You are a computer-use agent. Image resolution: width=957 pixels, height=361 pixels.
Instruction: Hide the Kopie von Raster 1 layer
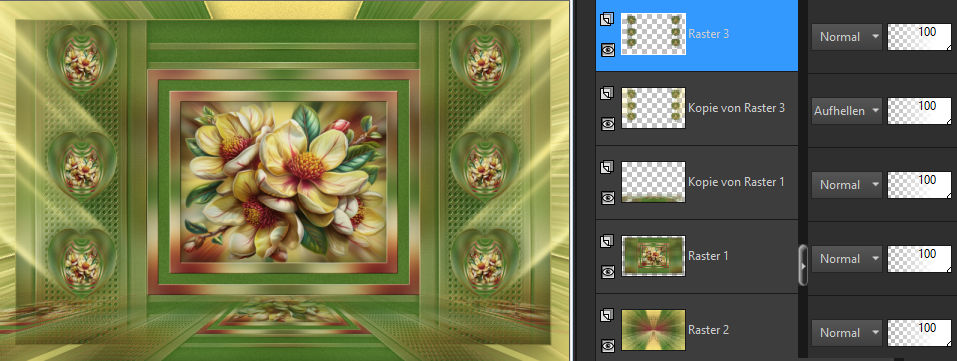click(x=607, y=198)
